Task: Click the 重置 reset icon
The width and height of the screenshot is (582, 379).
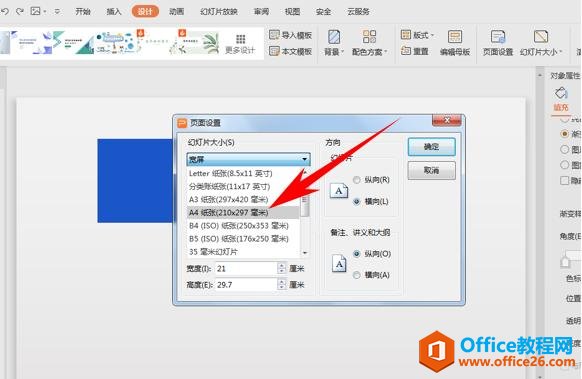Action: coord(406,51)
